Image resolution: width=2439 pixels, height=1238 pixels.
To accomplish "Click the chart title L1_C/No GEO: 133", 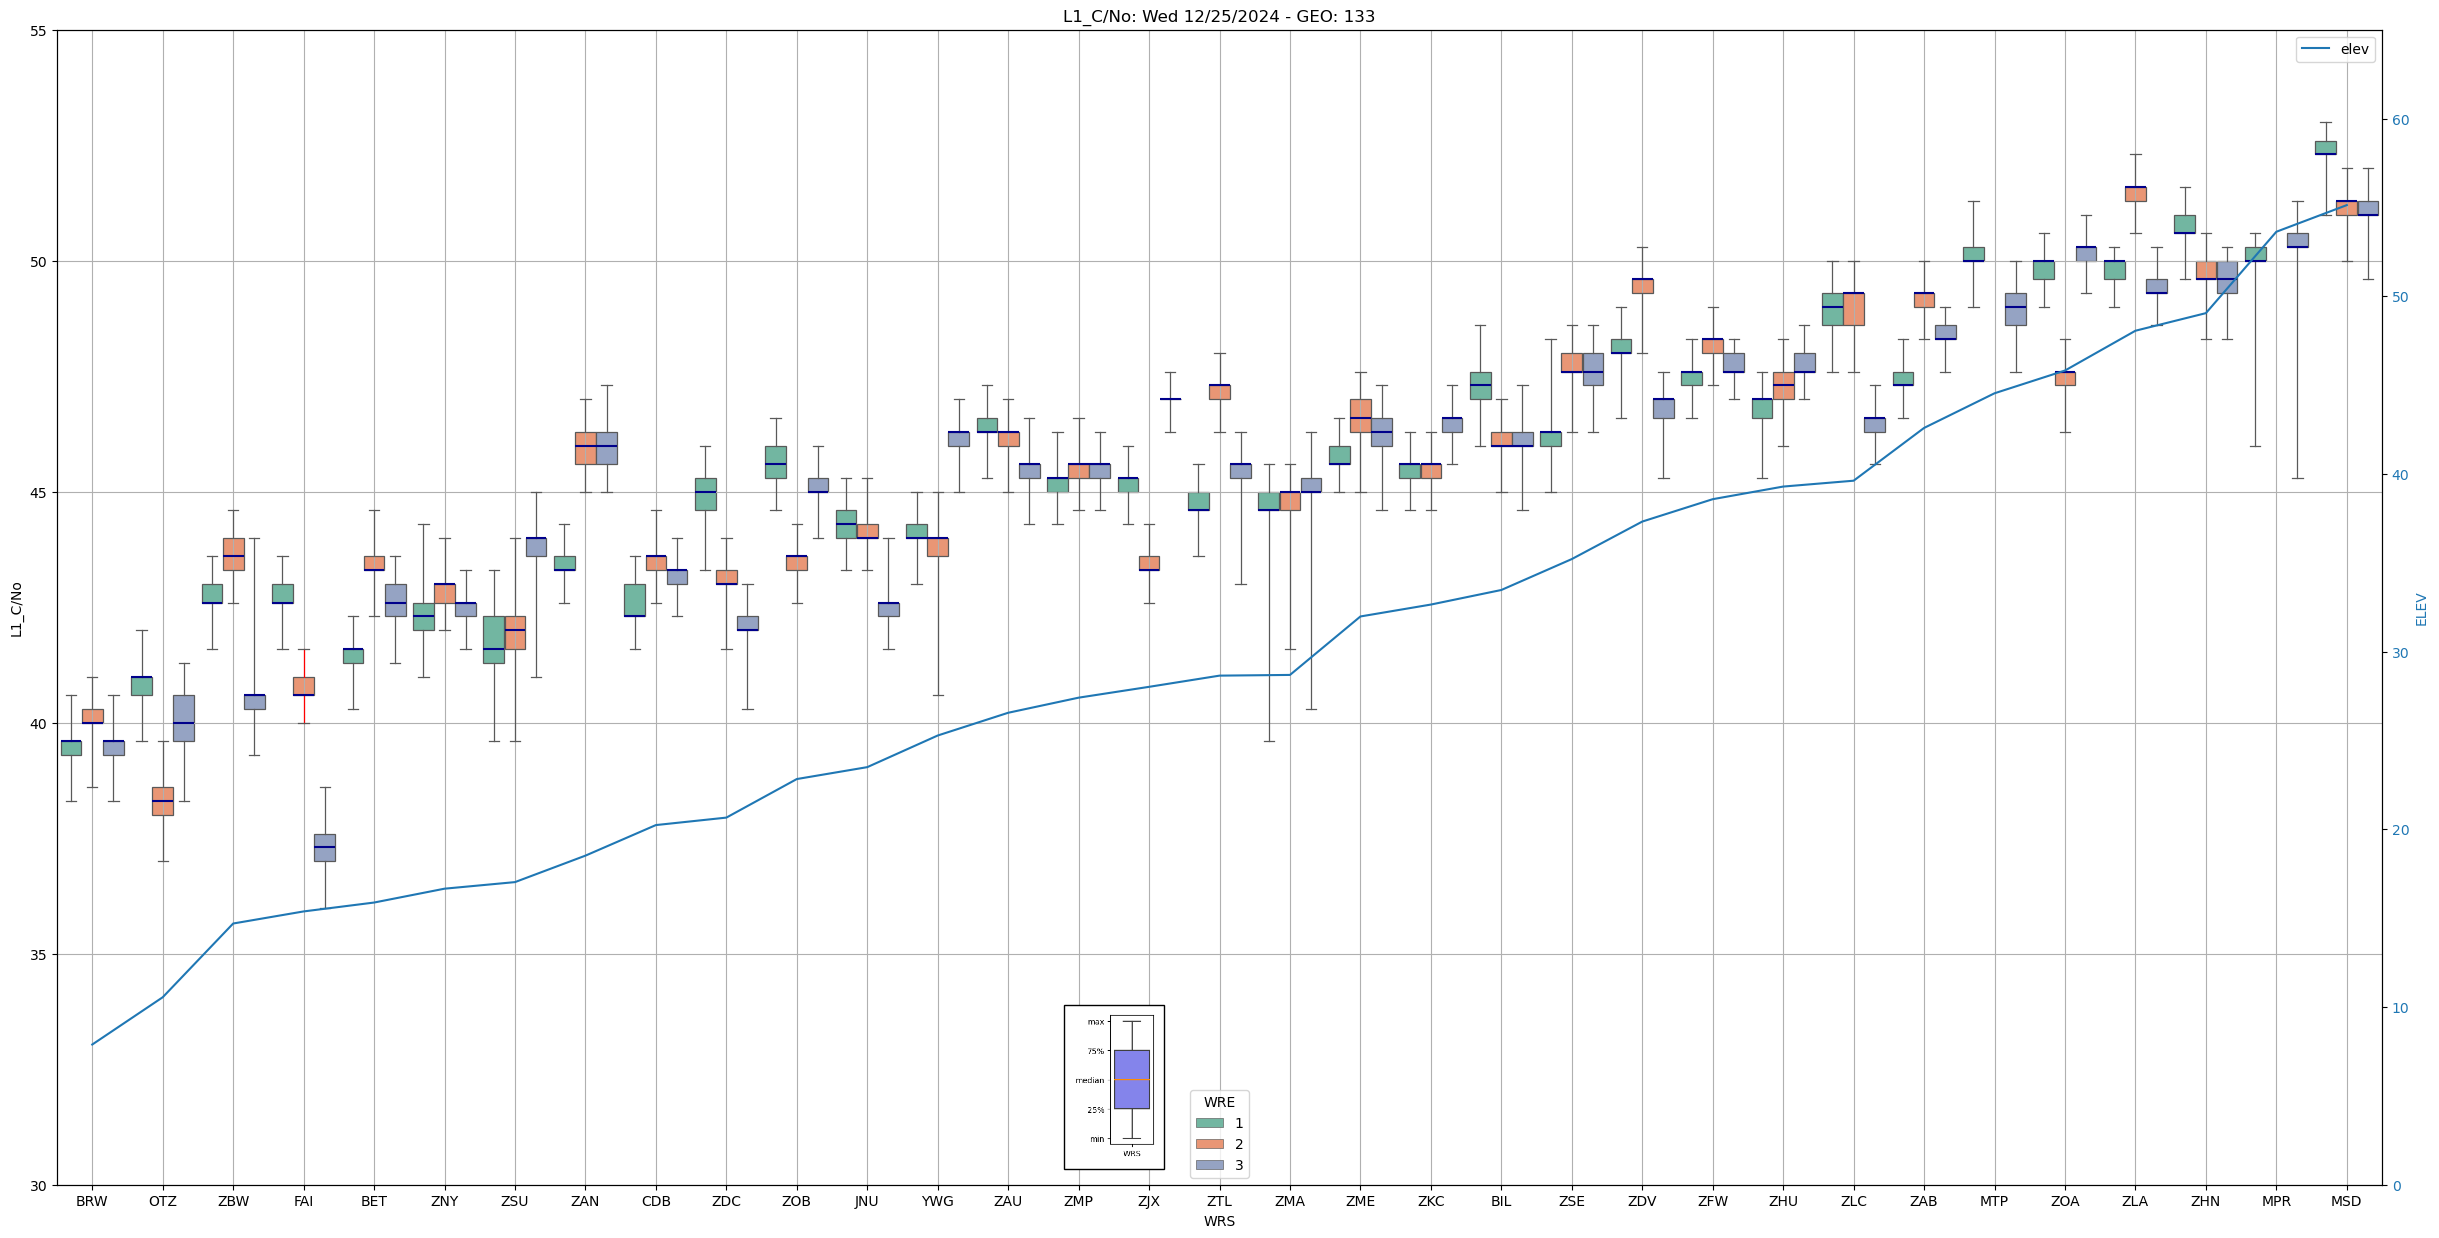I will click(1218, 16).
